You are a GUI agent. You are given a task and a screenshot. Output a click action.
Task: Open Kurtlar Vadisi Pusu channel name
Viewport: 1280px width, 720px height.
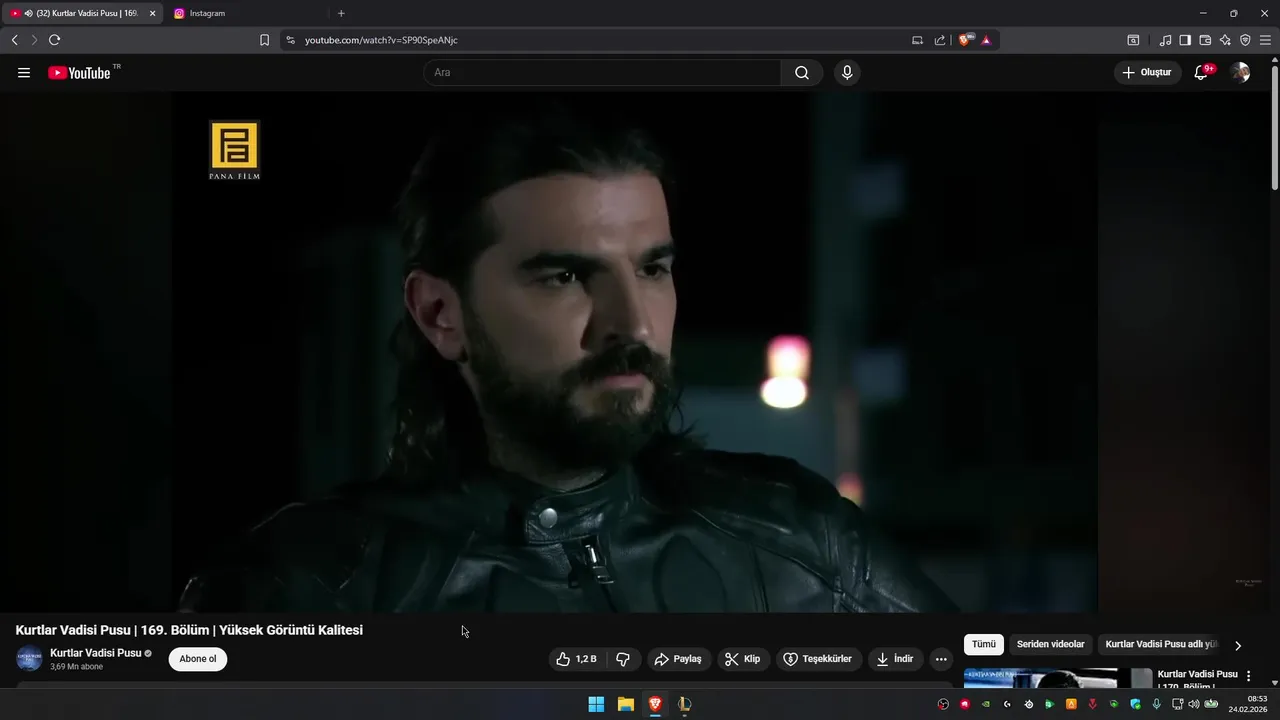pos(96,653)
